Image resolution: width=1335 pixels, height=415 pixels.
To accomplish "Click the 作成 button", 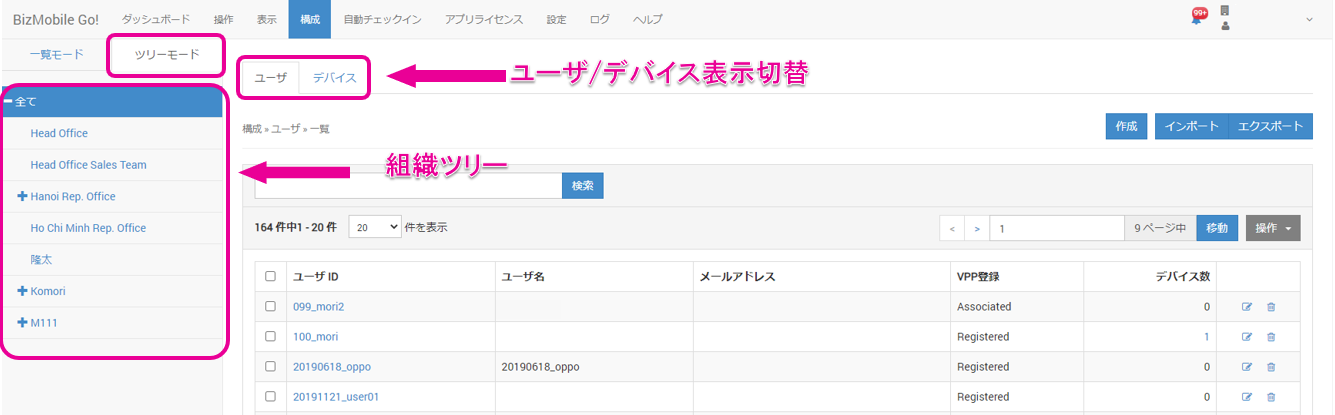I will [1126, 126].
